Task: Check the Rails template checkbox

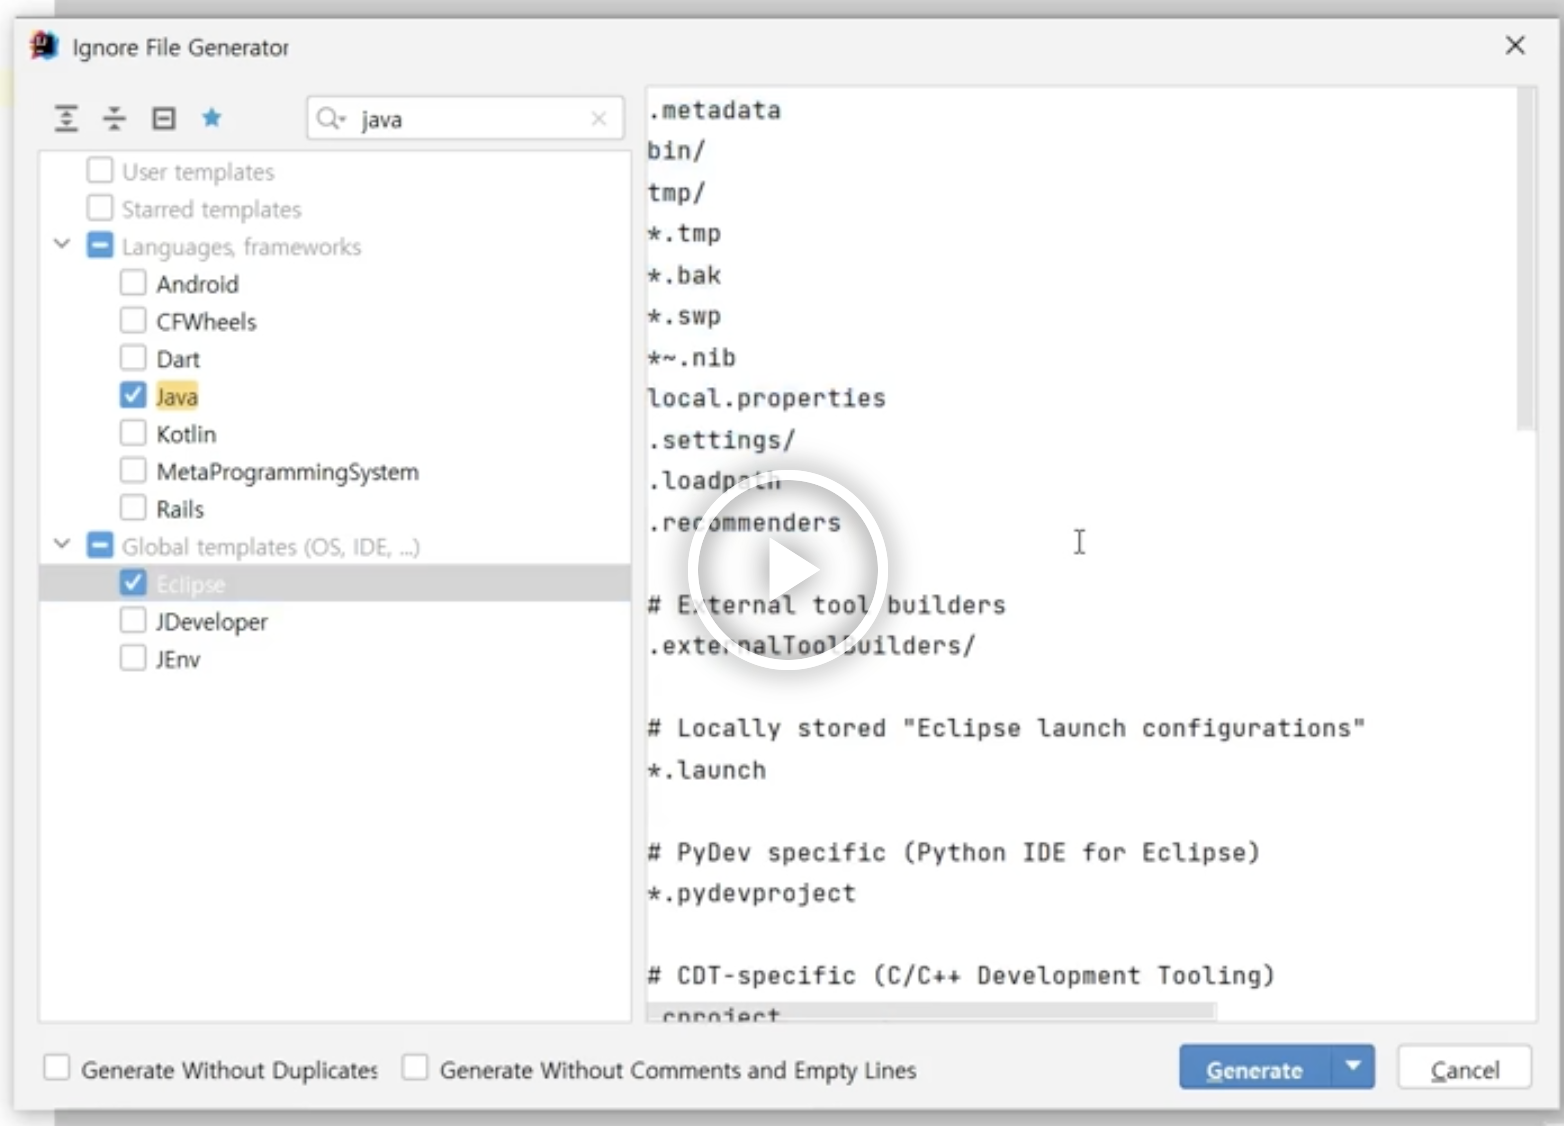Action: click(133, 508)
